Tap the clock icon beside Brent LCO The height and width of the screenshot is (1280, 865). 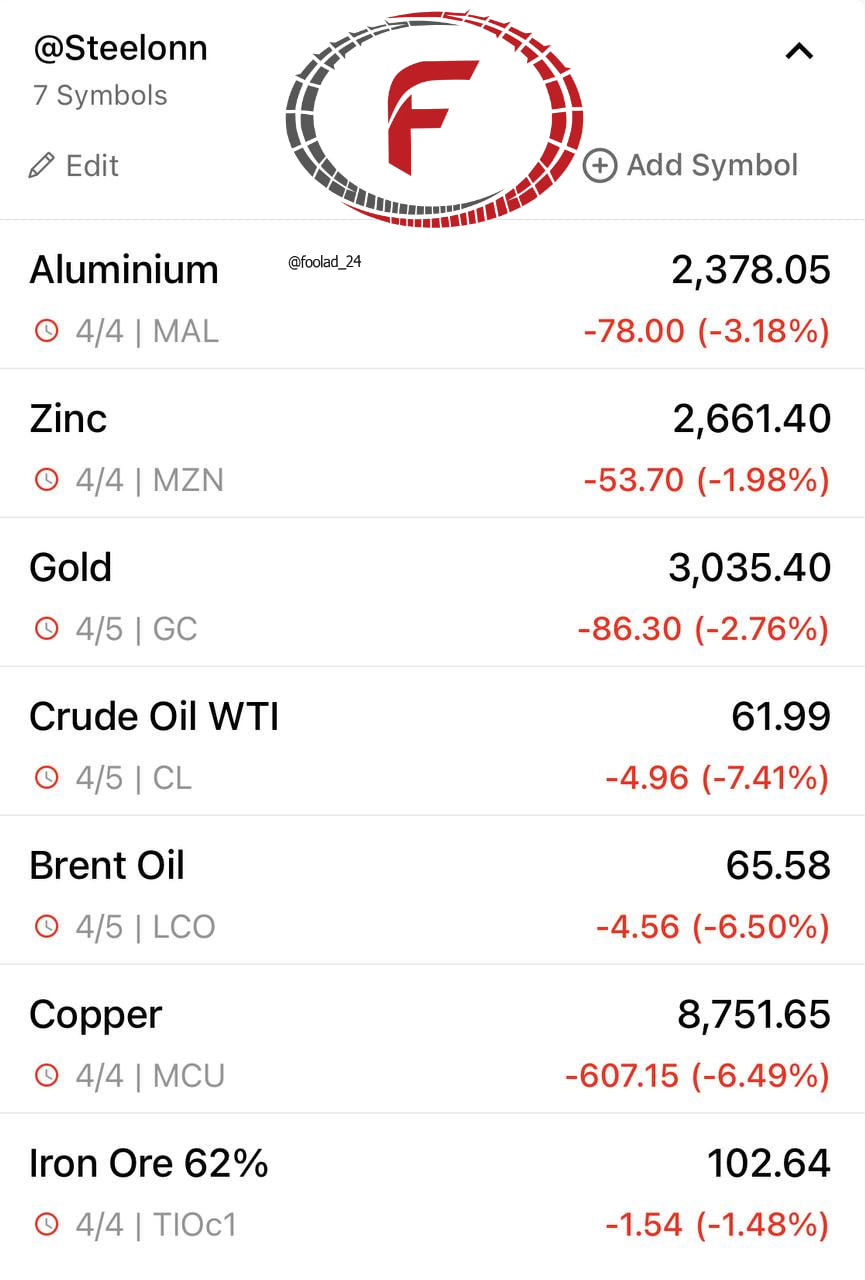[x=47, y=927]
